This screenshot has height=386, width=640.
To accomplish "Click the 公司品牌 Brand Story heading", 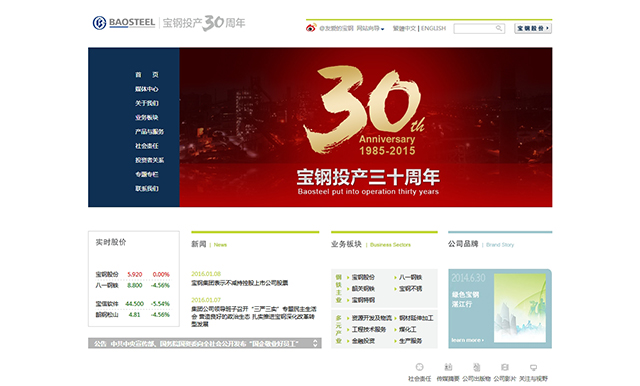I will (x=481, y=244).
